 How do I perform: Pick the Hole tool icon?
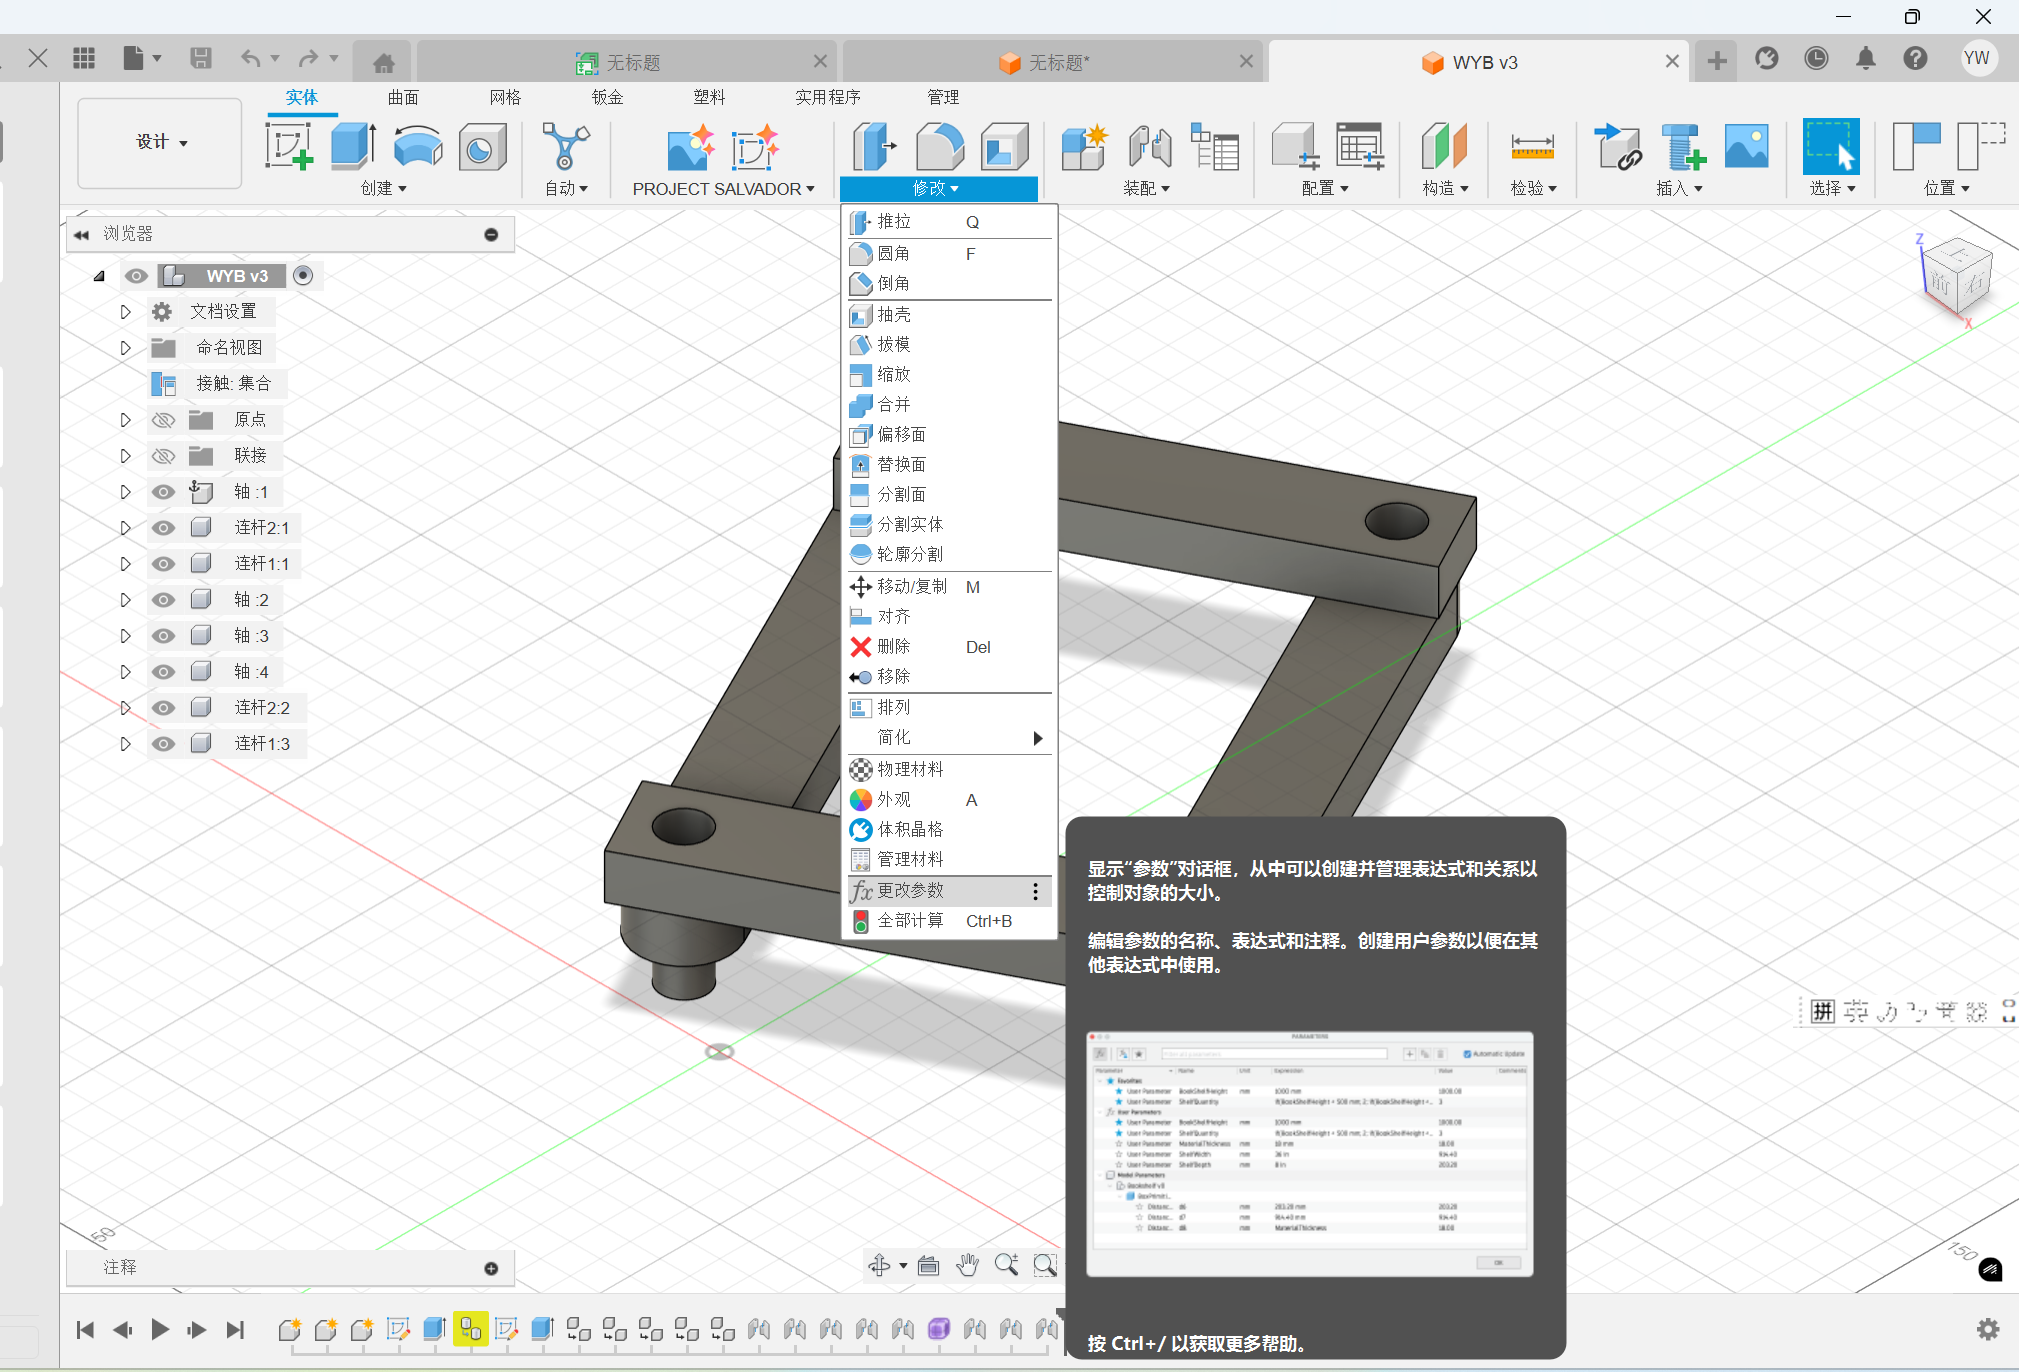click(482, 147)
